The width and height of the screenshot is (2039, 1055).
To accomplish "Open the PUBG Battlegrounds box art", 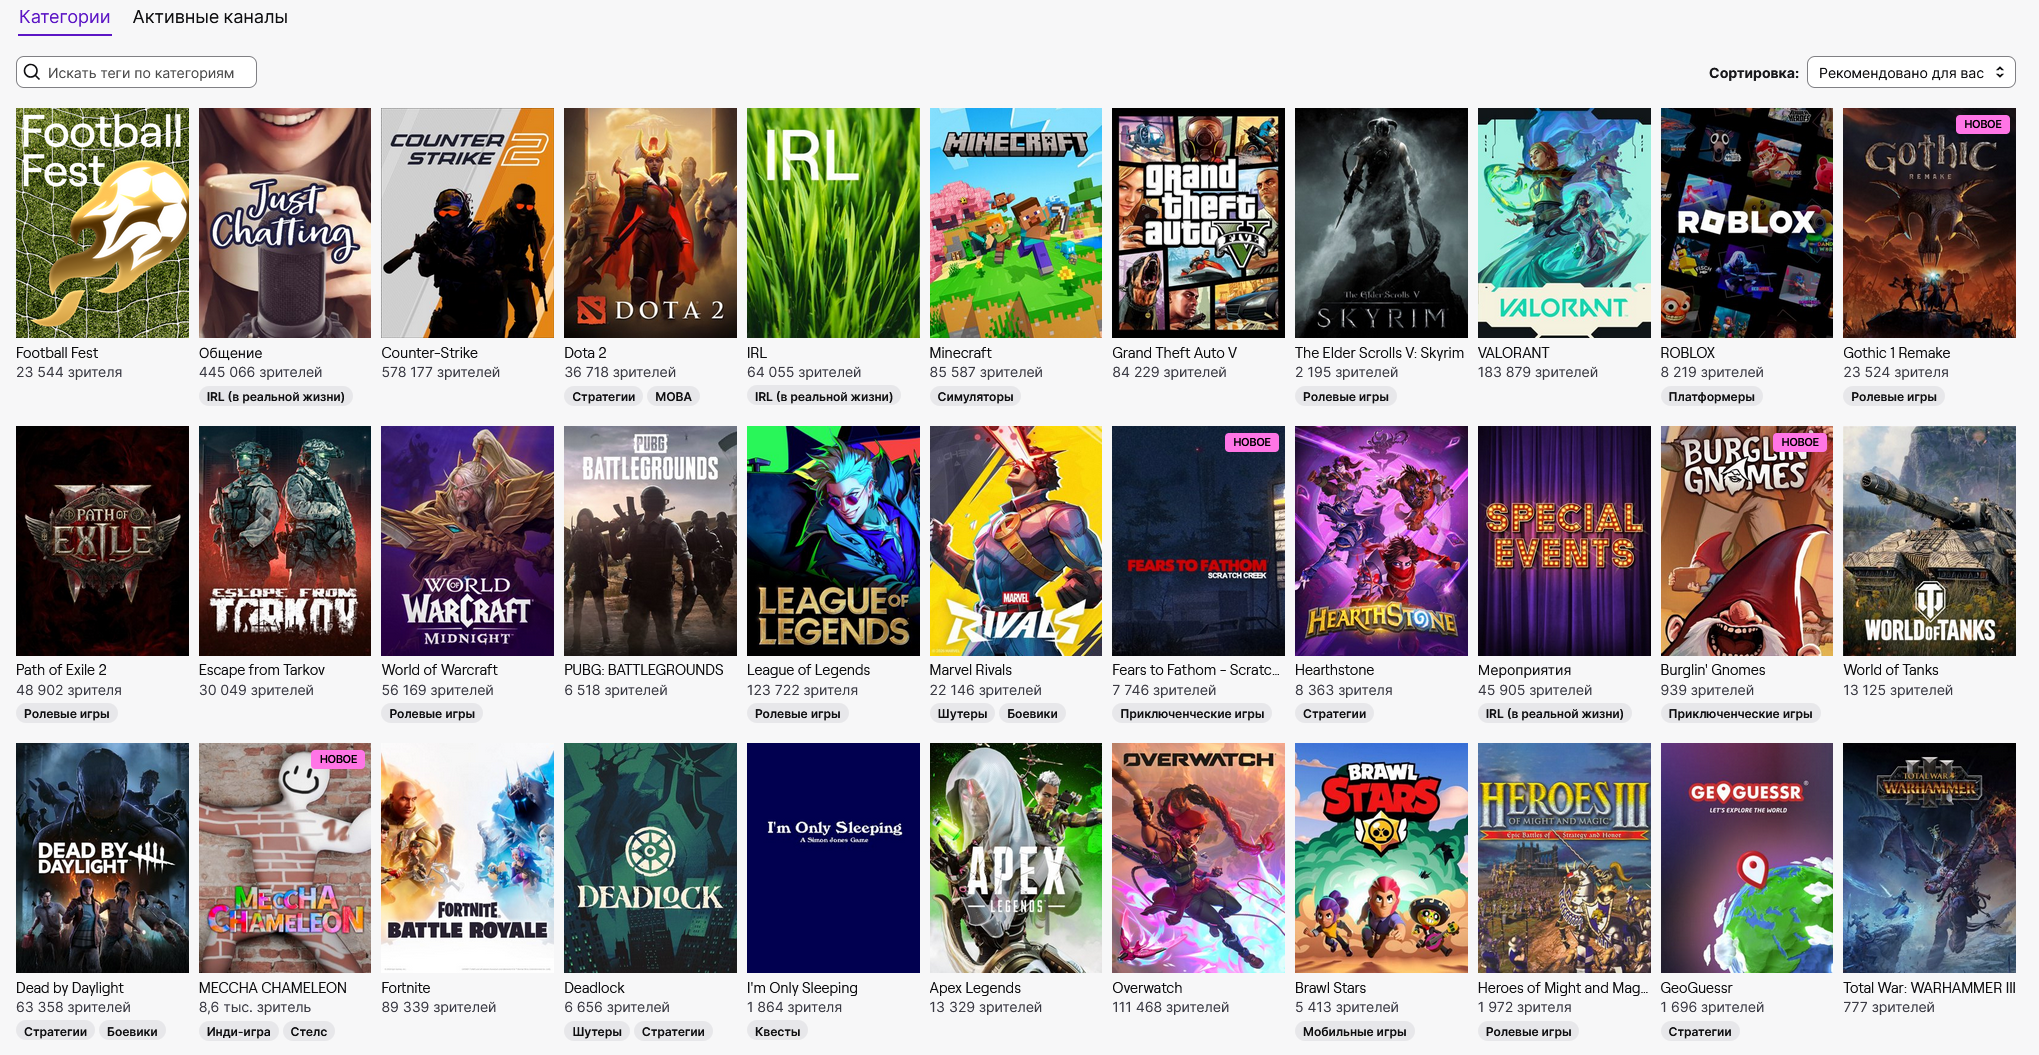I will [650, 541].
